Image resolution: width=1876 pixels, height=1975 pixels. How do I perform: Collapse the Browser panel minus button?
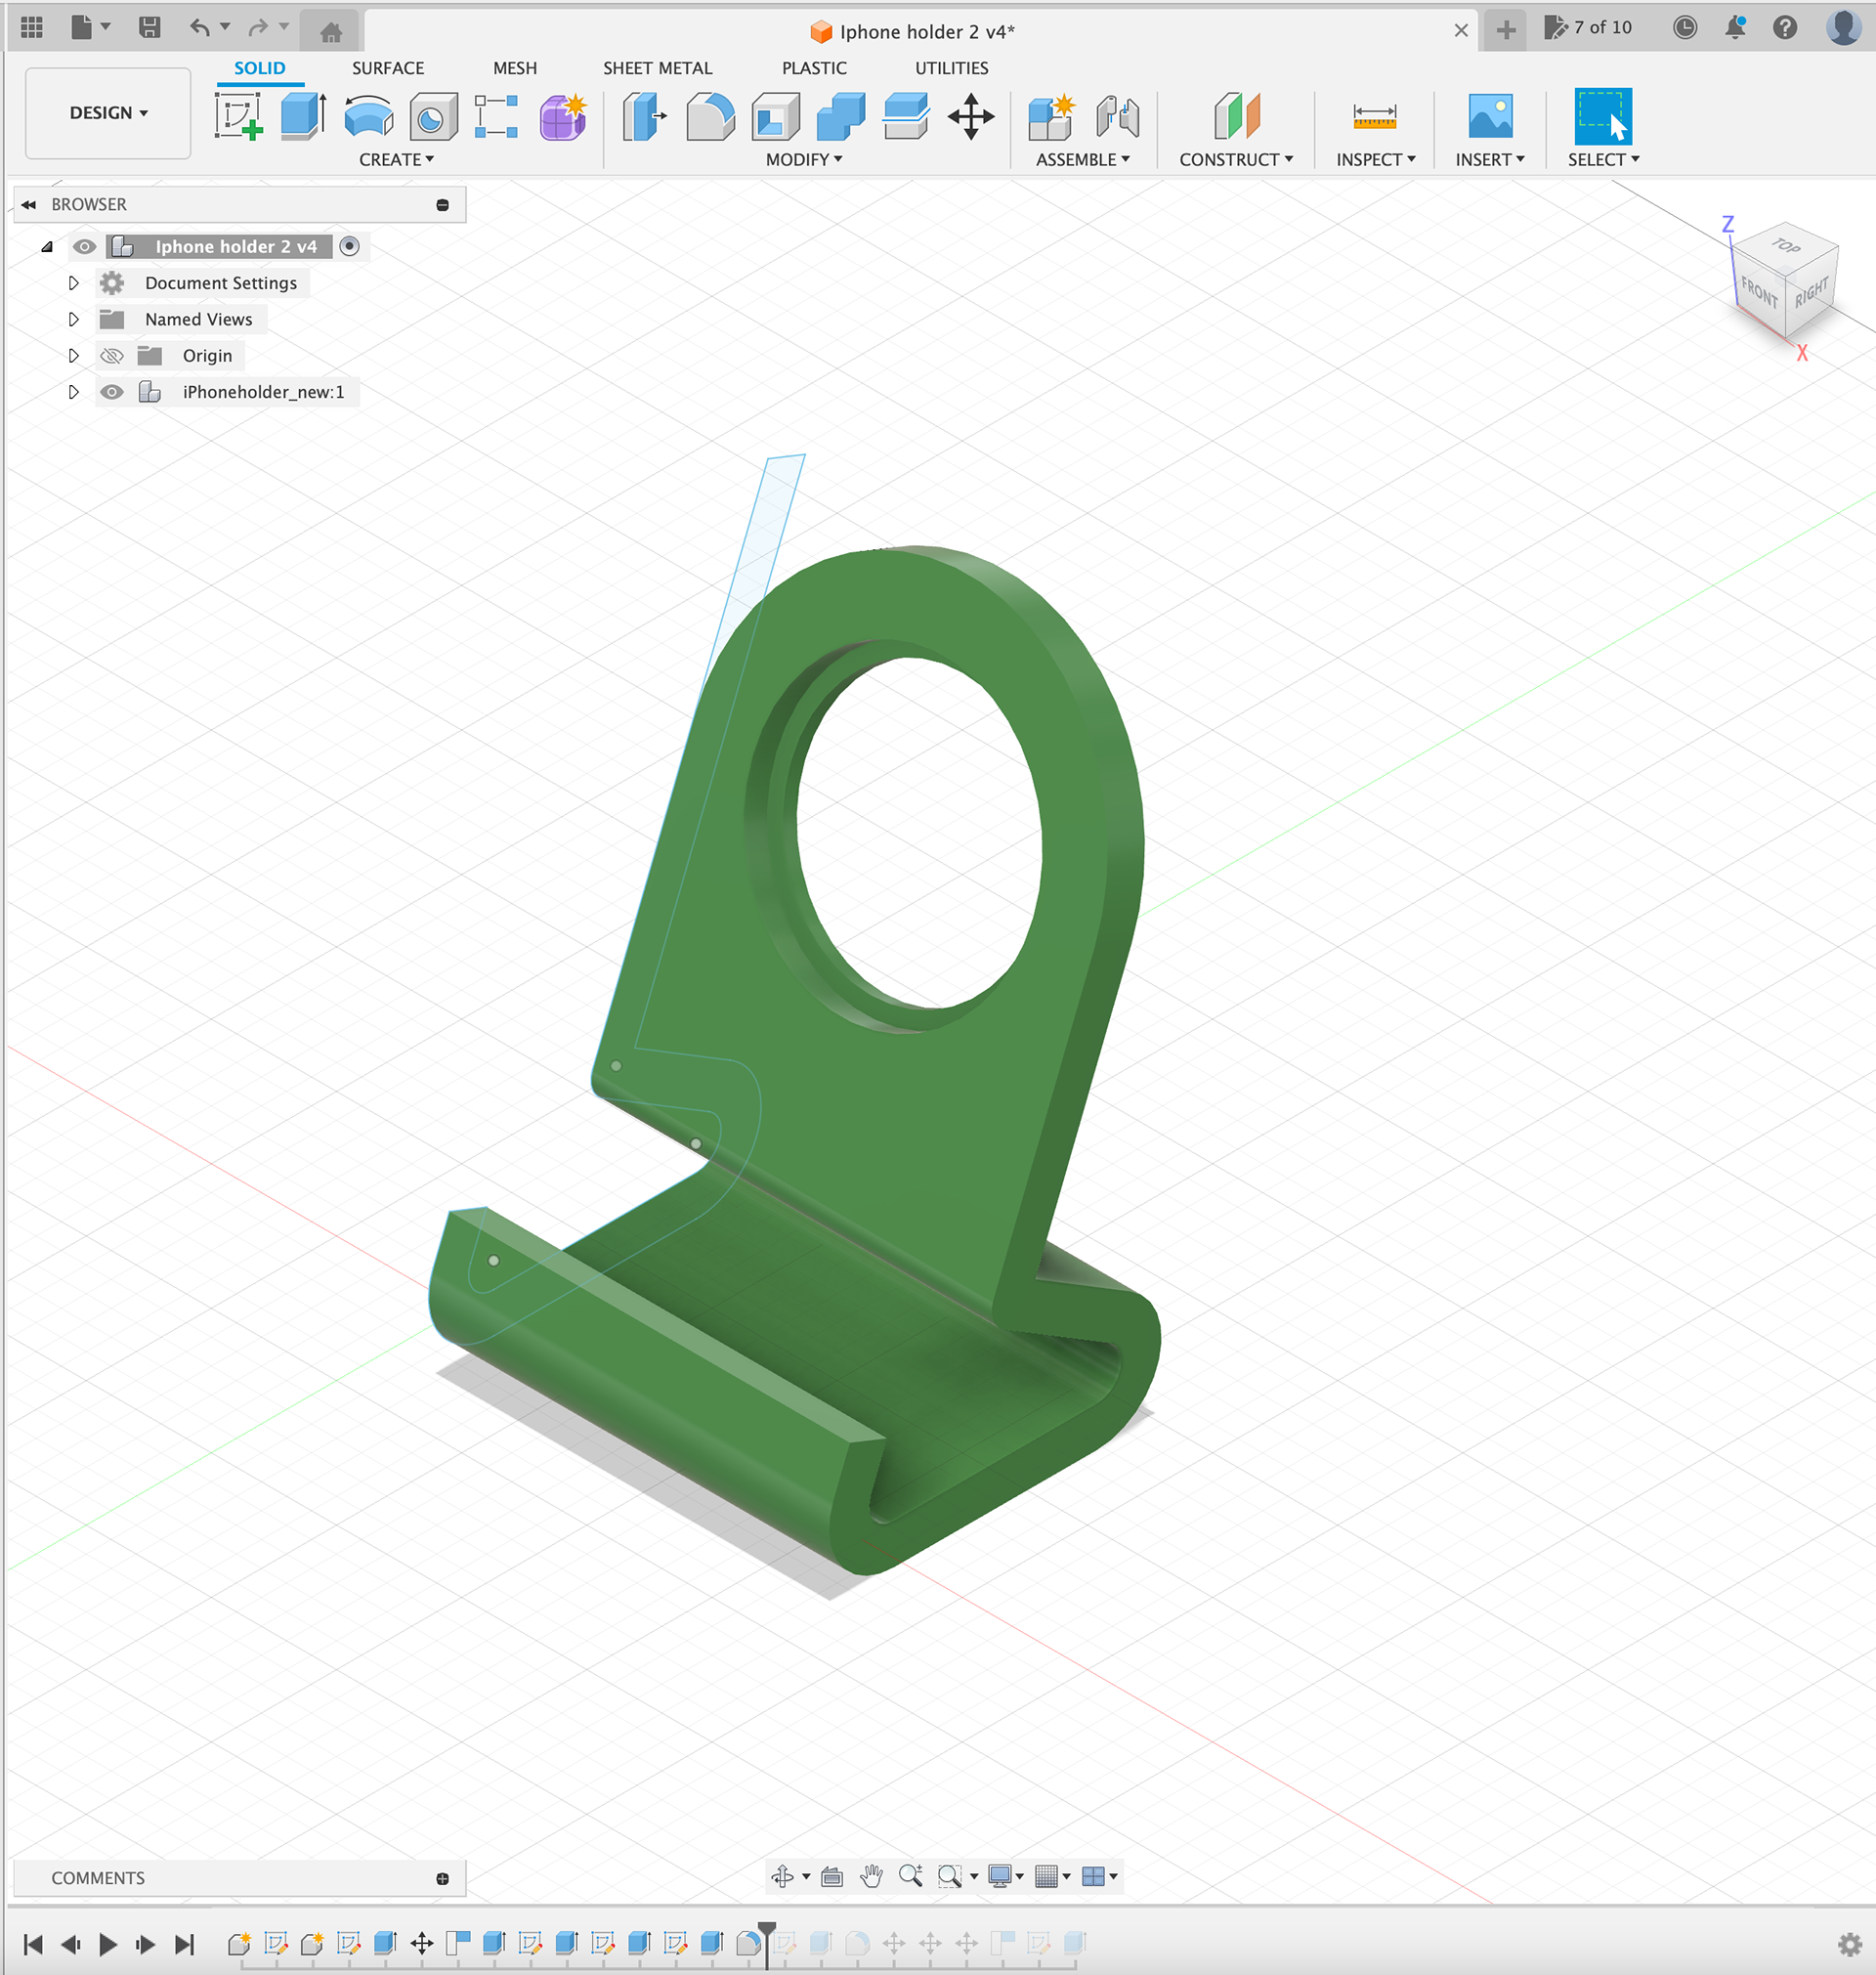pos(442,205)
